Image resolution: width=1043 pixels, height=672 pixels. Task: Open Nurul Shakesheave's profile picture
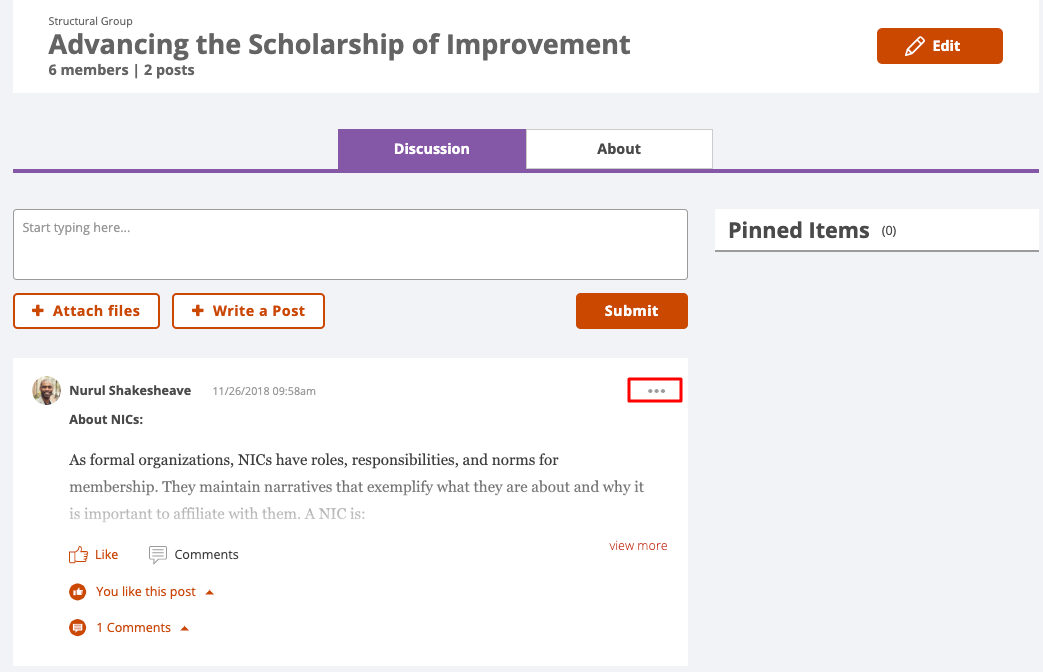click(x=47, y=391)
